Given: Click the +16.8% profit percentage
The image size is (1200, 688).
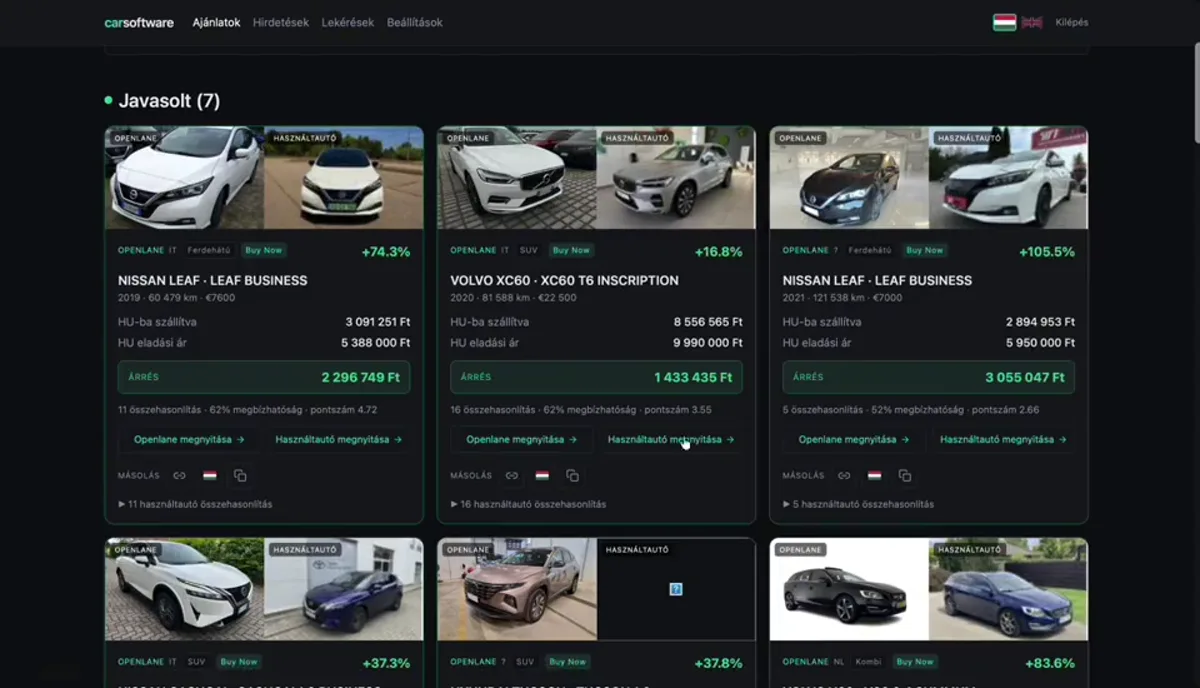Looking at the screenshot, I should pos(719,252).
